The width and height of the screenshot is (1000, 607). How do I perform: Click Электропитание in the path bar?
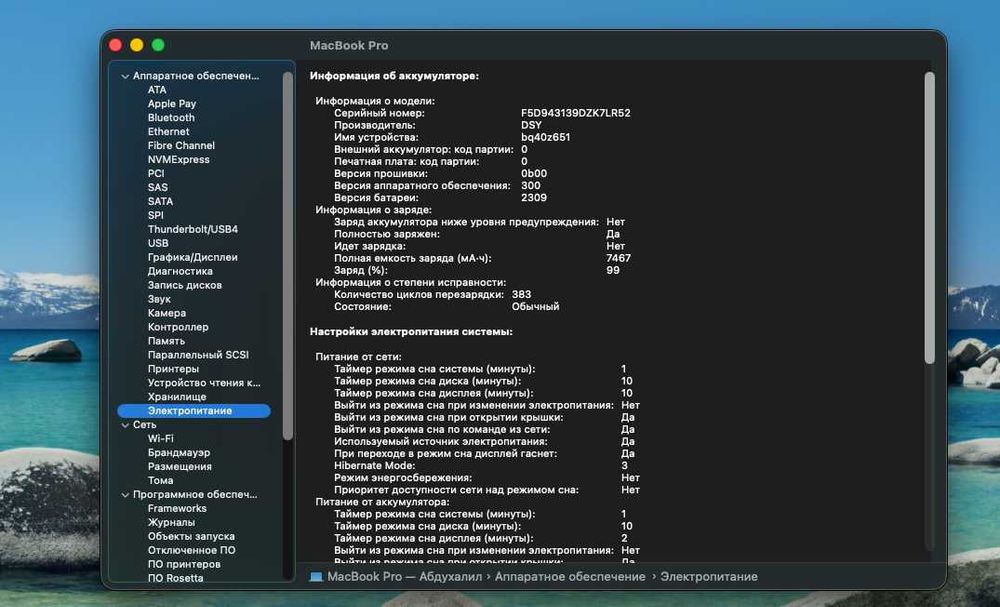click(x=709, y=577)
